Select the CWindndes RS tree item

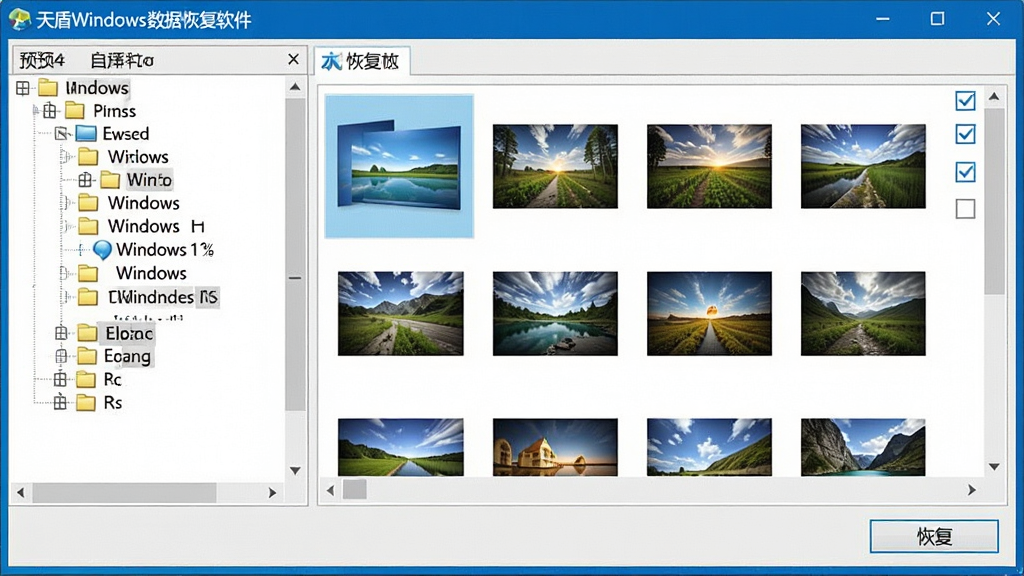tap(163, 297)
